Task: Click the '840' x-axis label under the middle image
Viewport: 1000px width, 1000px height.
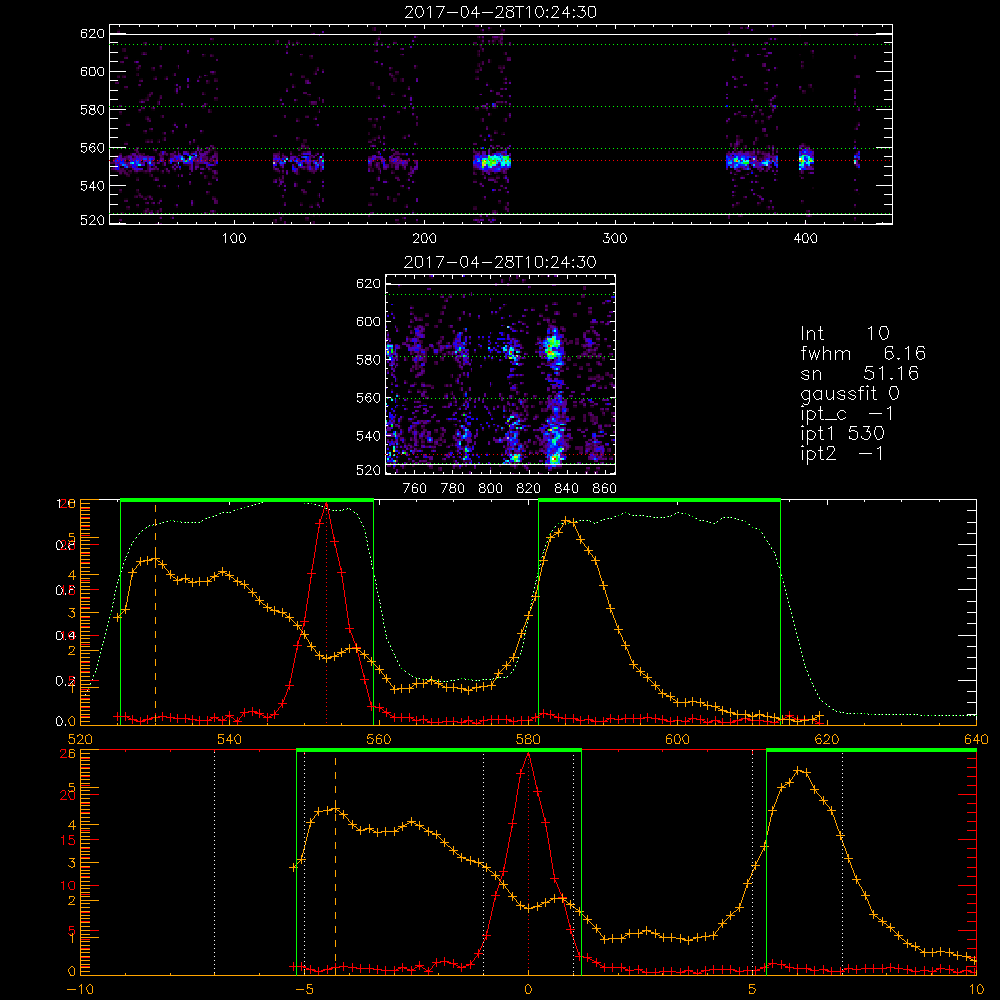Action: [x=566, y=489]
